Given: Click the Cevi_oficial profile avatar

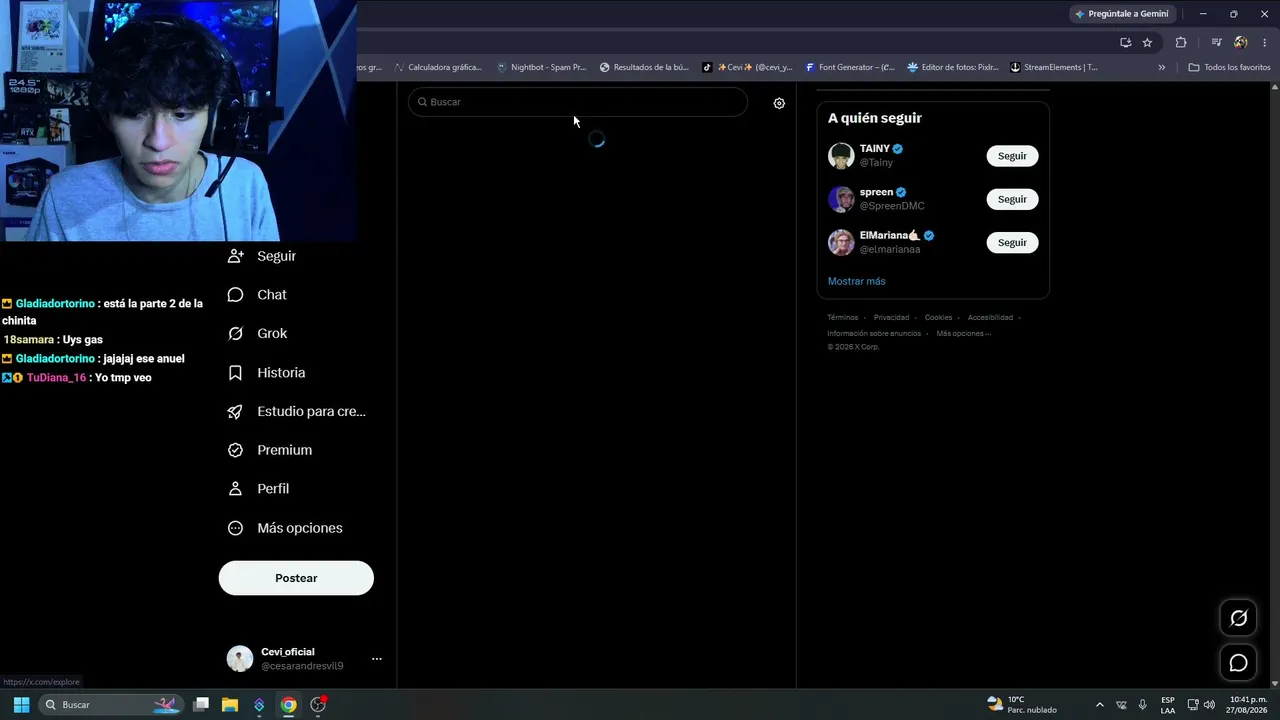Looking at the screenshot, I should pyautogui.click(x=240, y=659).
